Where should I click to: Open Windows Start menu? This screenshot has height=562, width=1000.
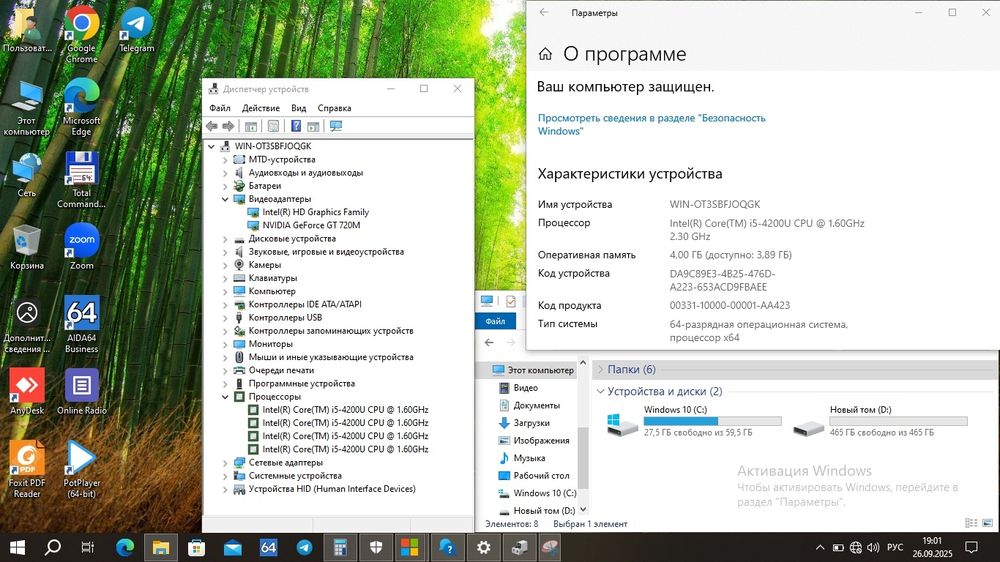[17, 547]
